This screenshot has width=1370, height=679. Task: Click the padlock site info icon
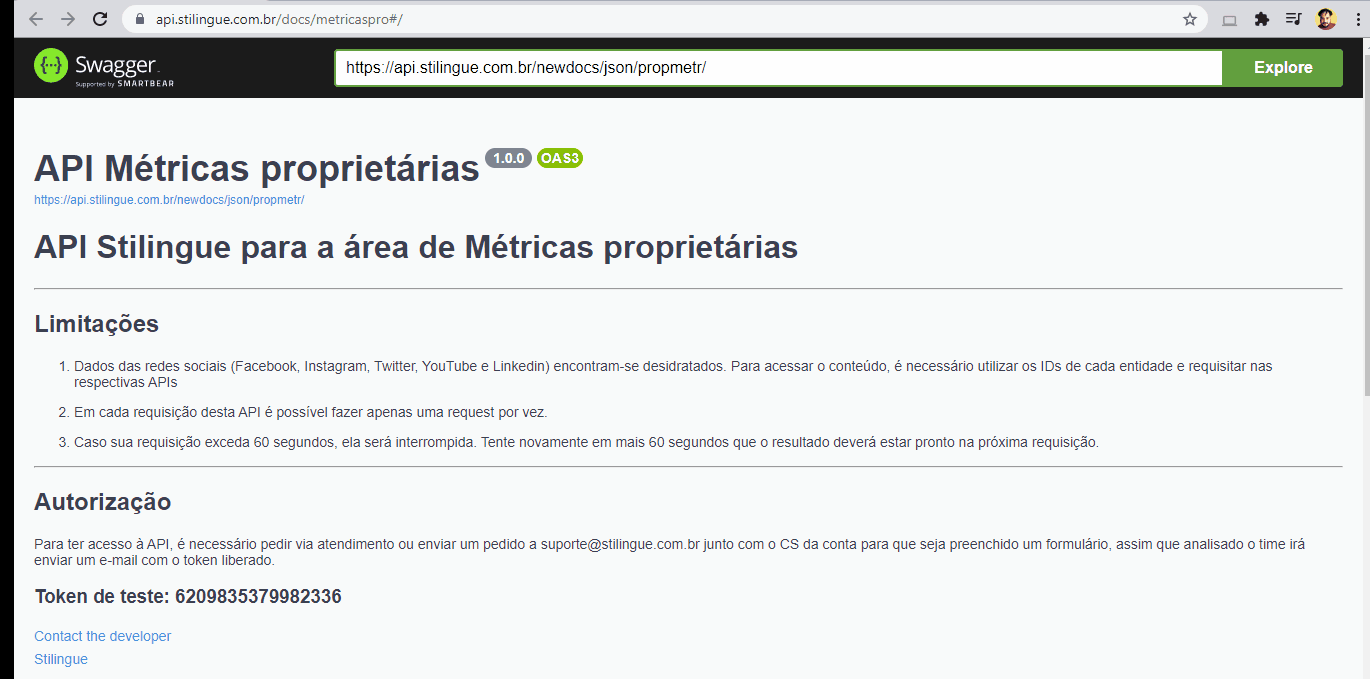139,19
